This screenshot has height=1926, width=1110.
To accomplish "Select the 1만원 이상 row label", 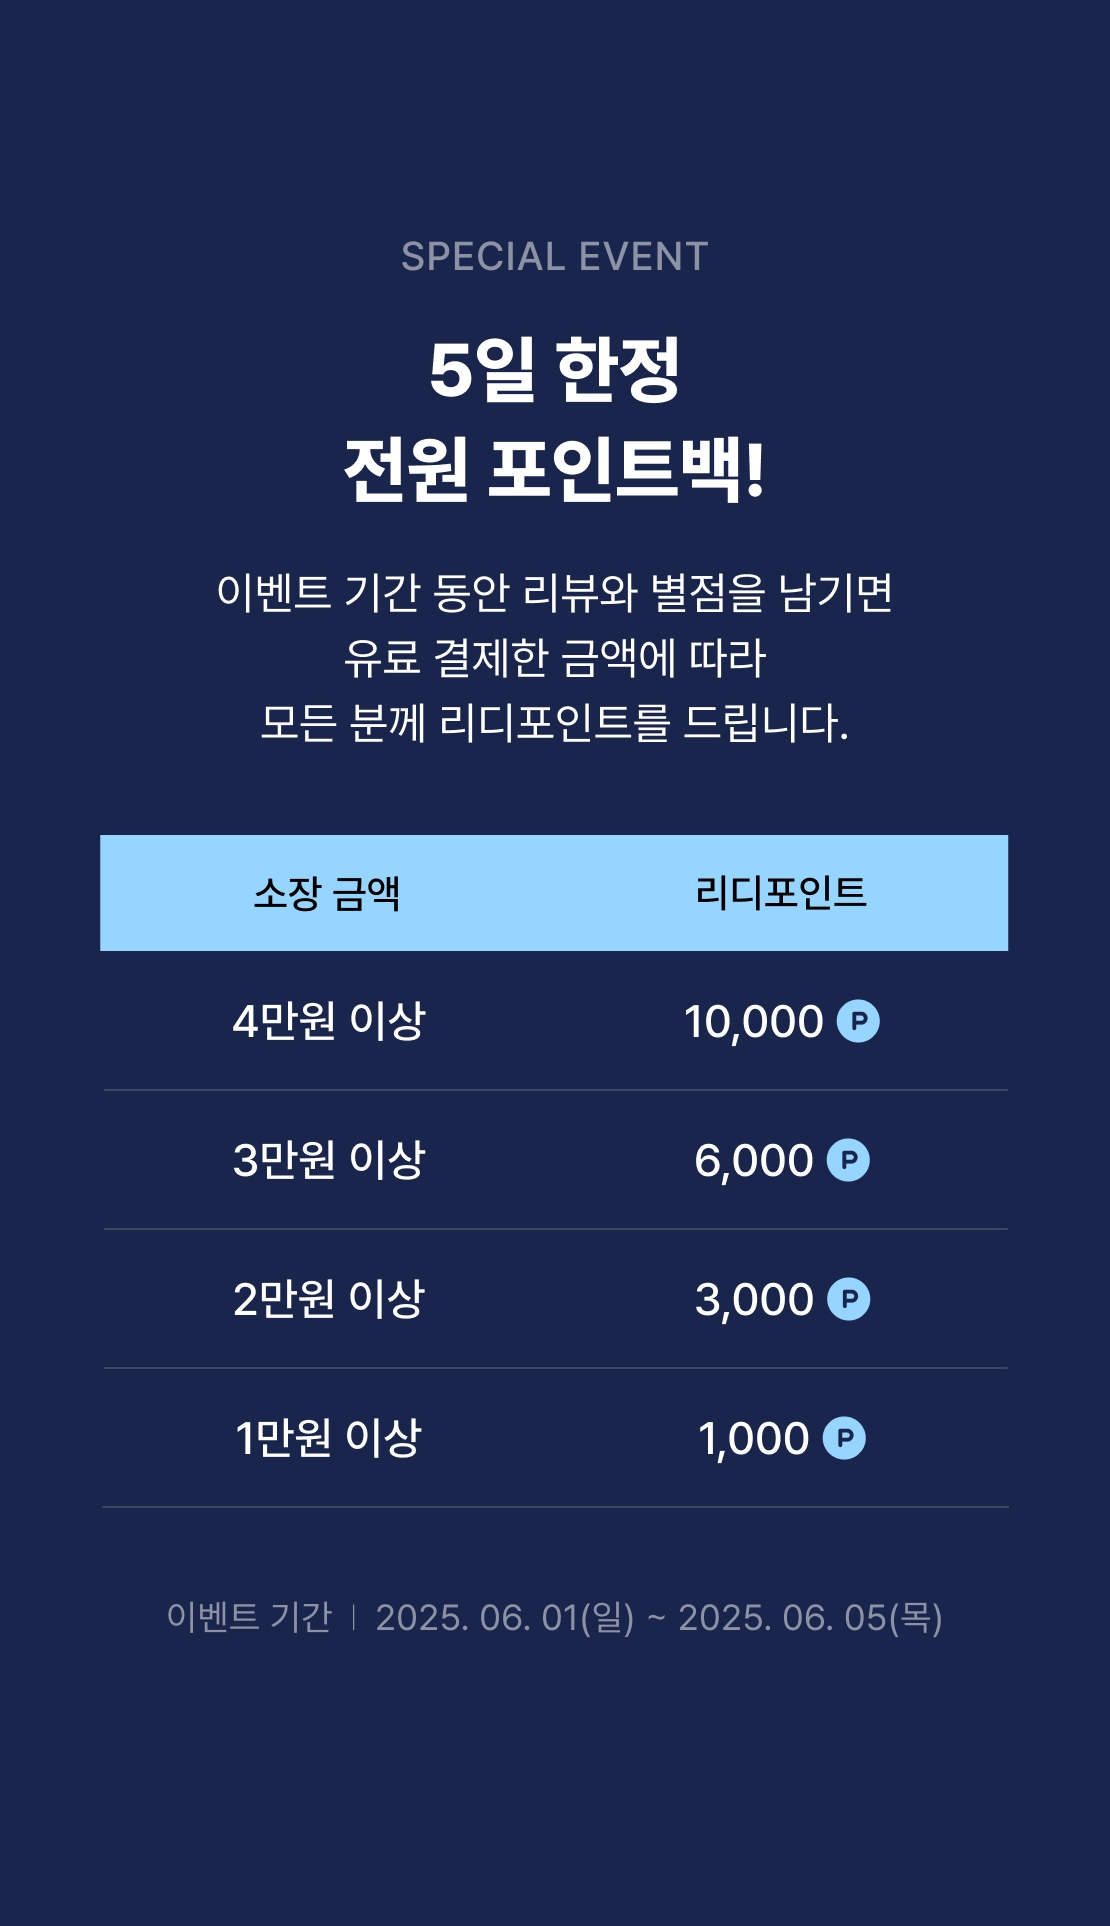I will coord(329,1438).
